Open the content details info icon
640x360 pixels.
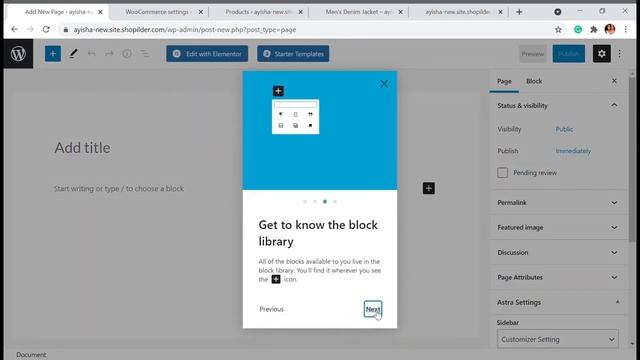click(x=127, y=53)
